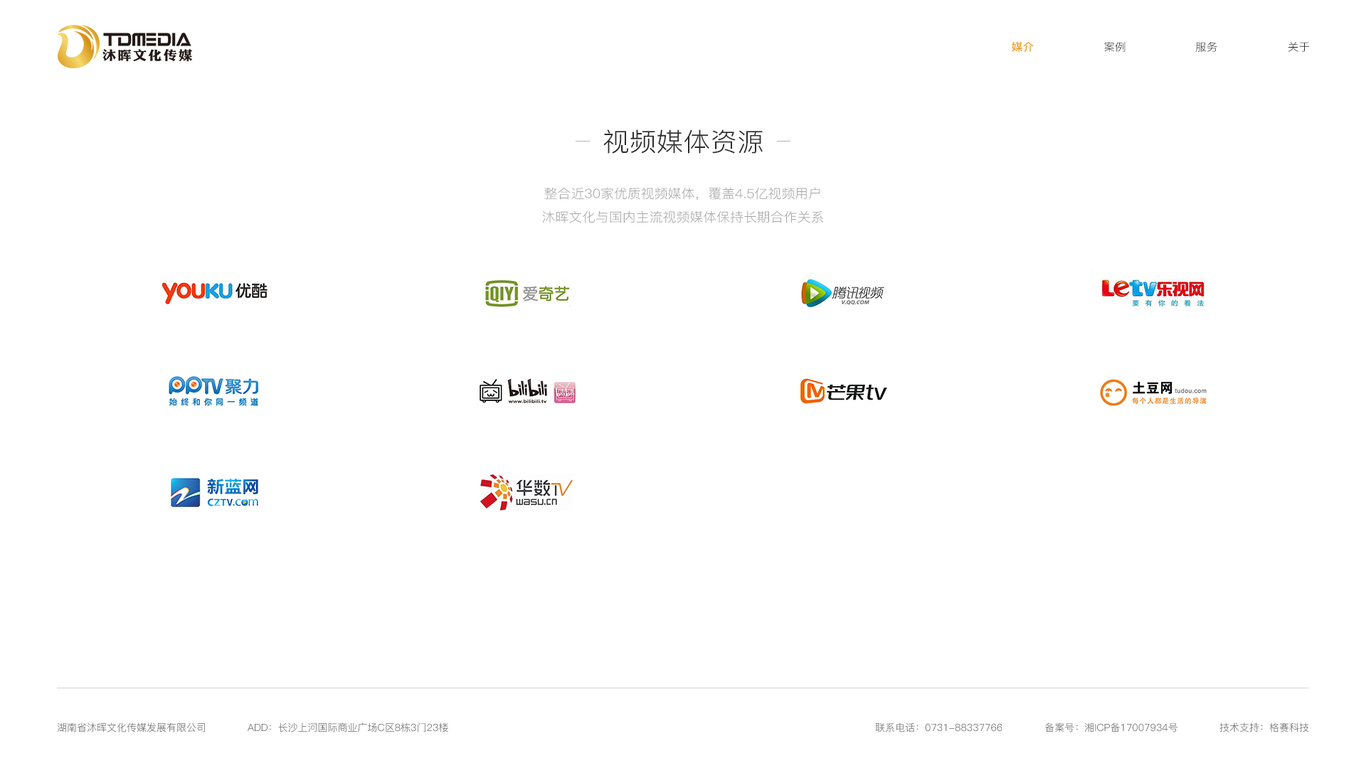Click the text 整合近30家优质视频媒体
The image size is (1366, 768).
point(619,193)
